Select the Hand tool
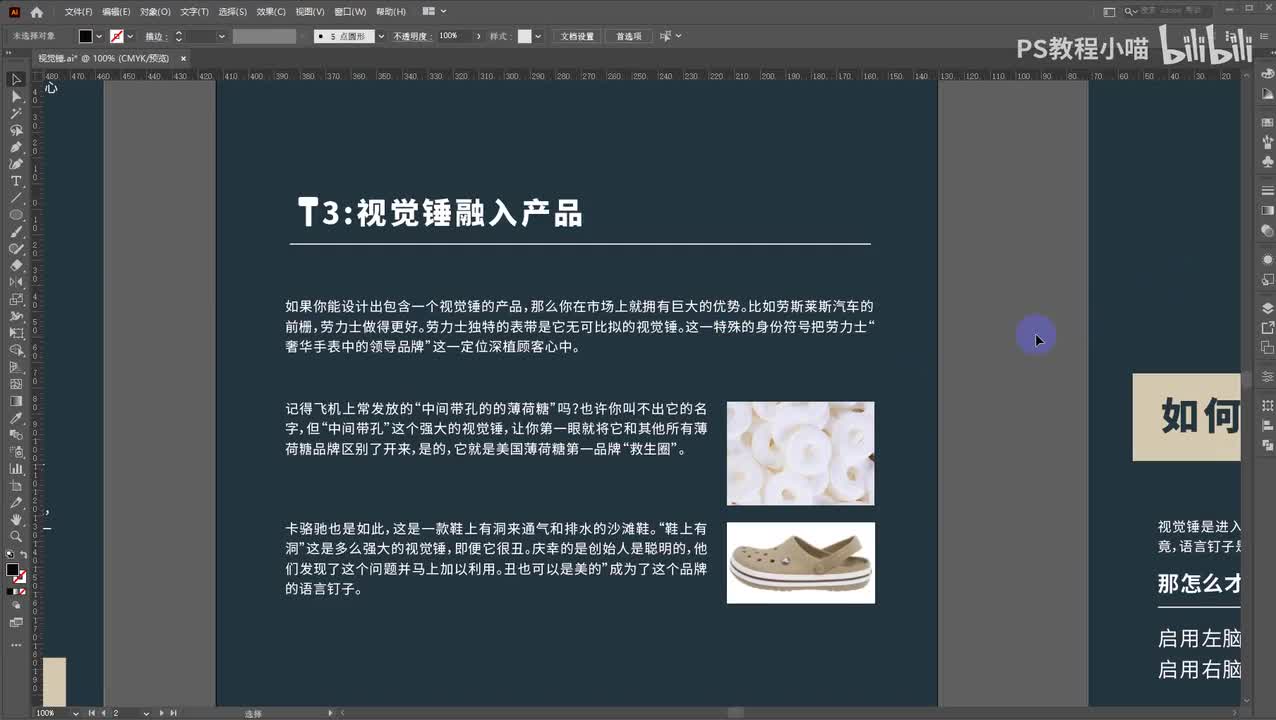Viewport: 1276px width, 720px height. (x=16, y=519)
